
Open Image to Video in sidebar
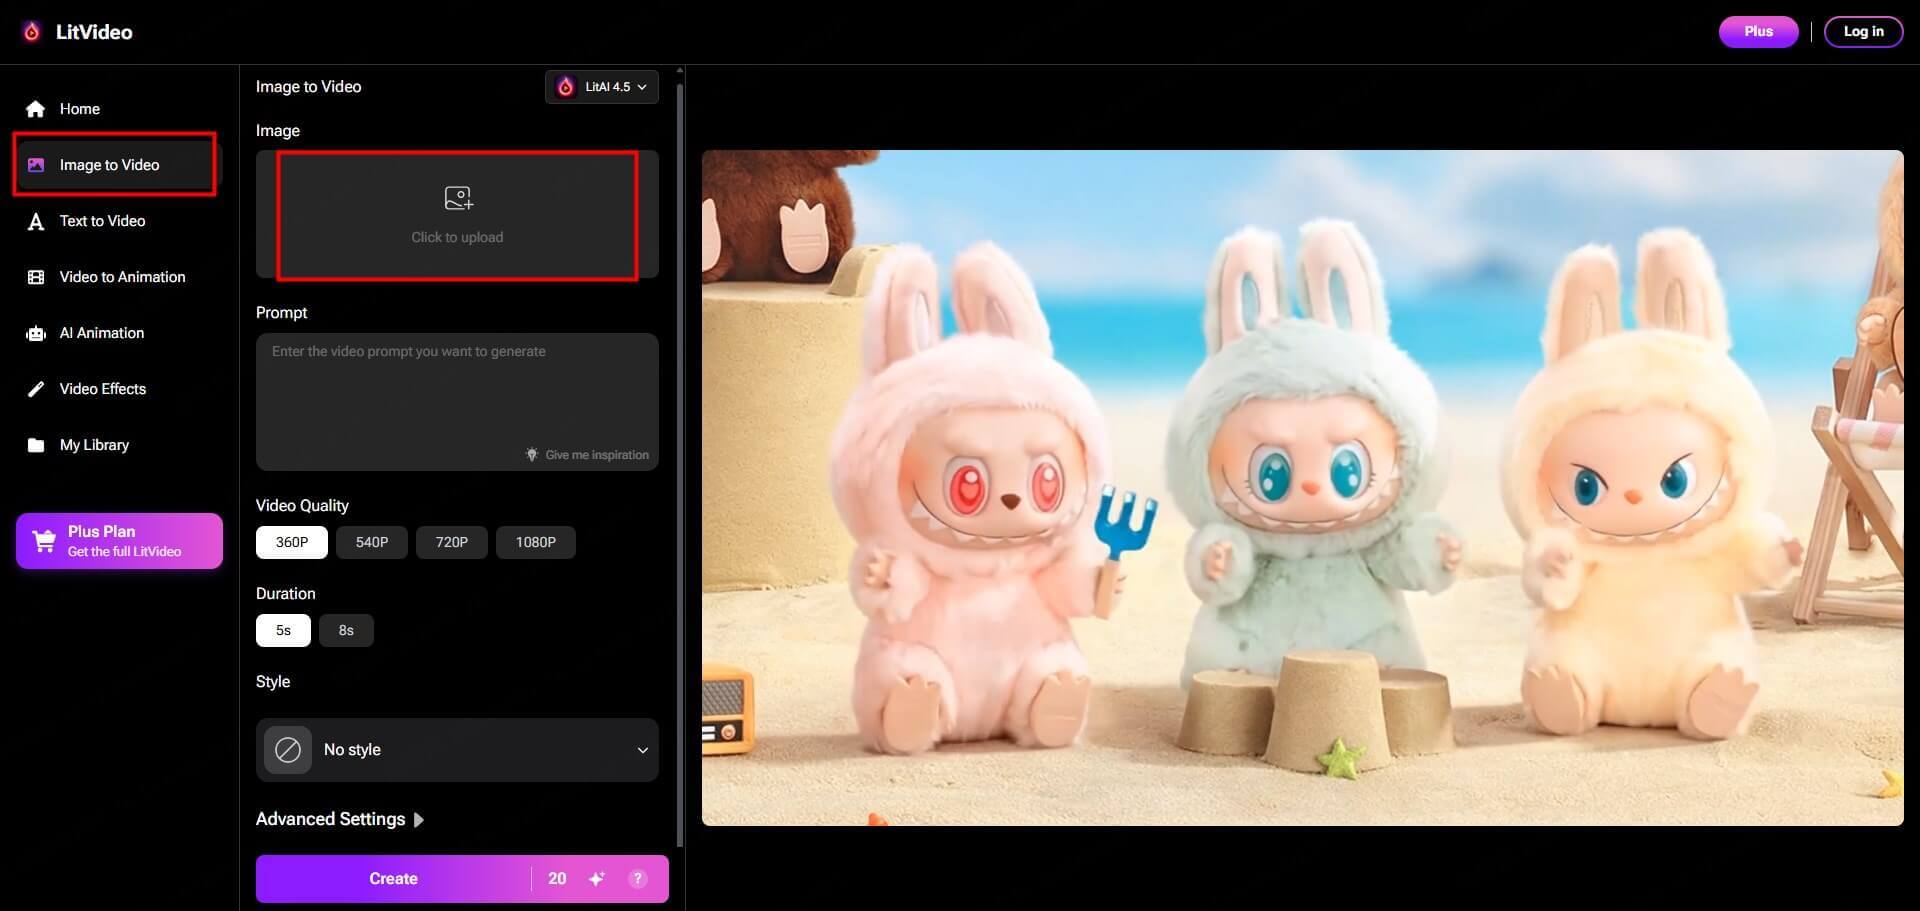click(x=109, y=165)
